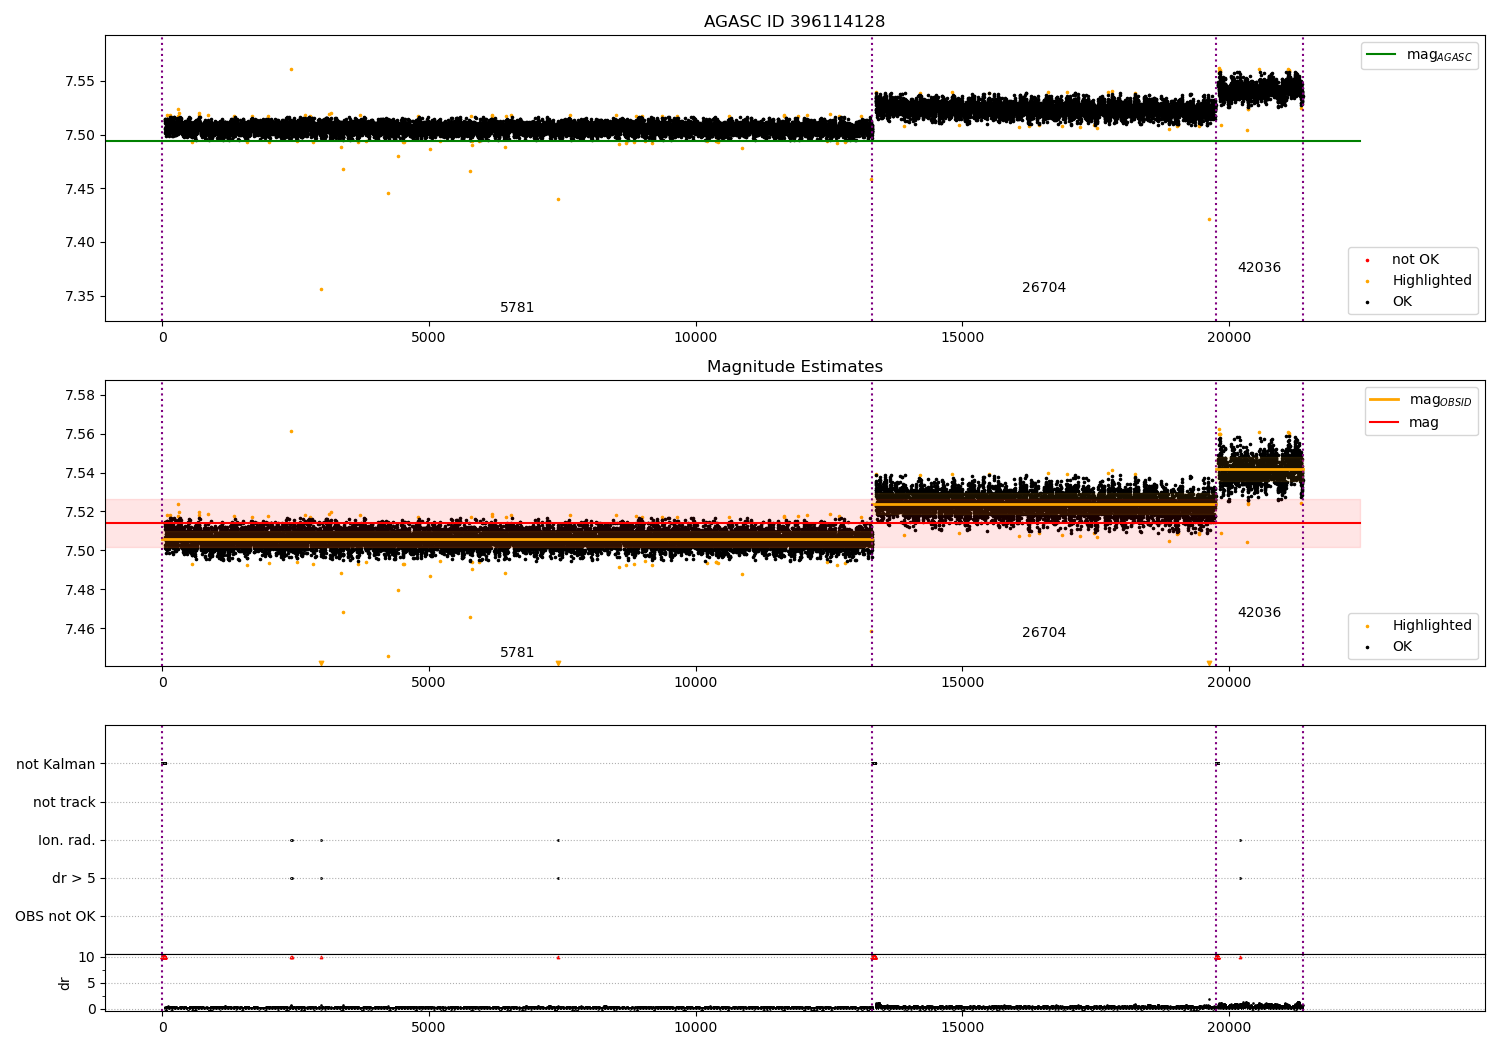Click the orange mag OBSID legend line
The image size is (1500, 1050).
[x=1385, y=400]
